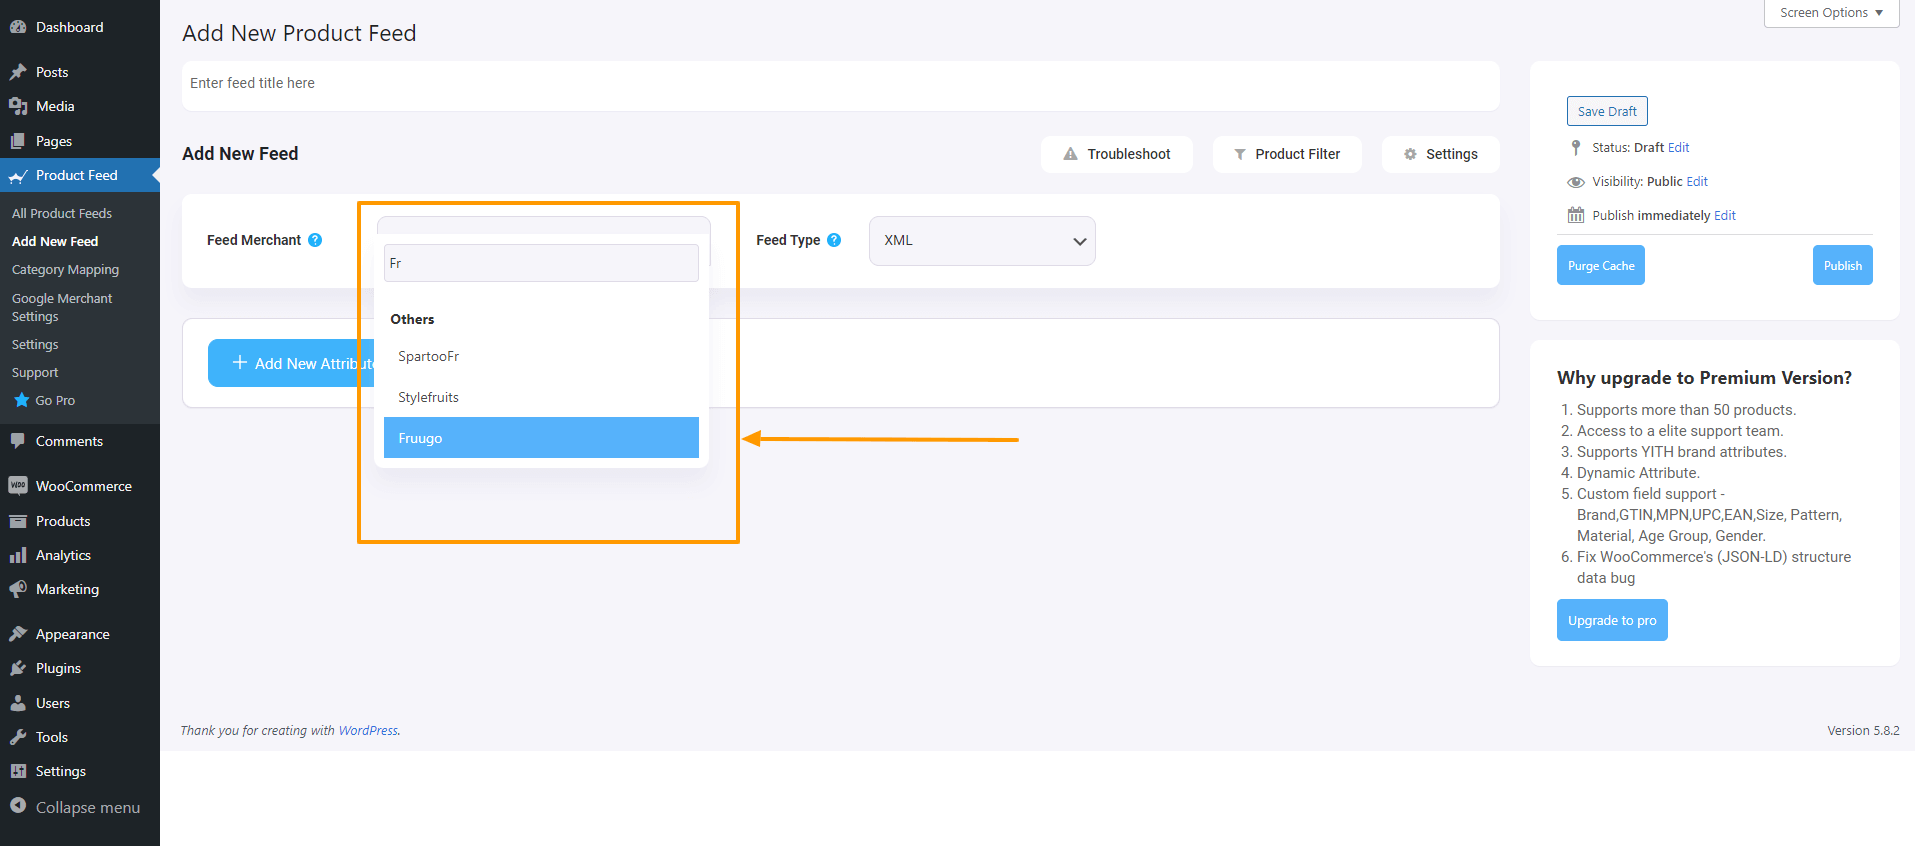This screenshot has height=846, width=1915.
Task: Open Product Feed Support submenu item
Action: click(35, 372)
